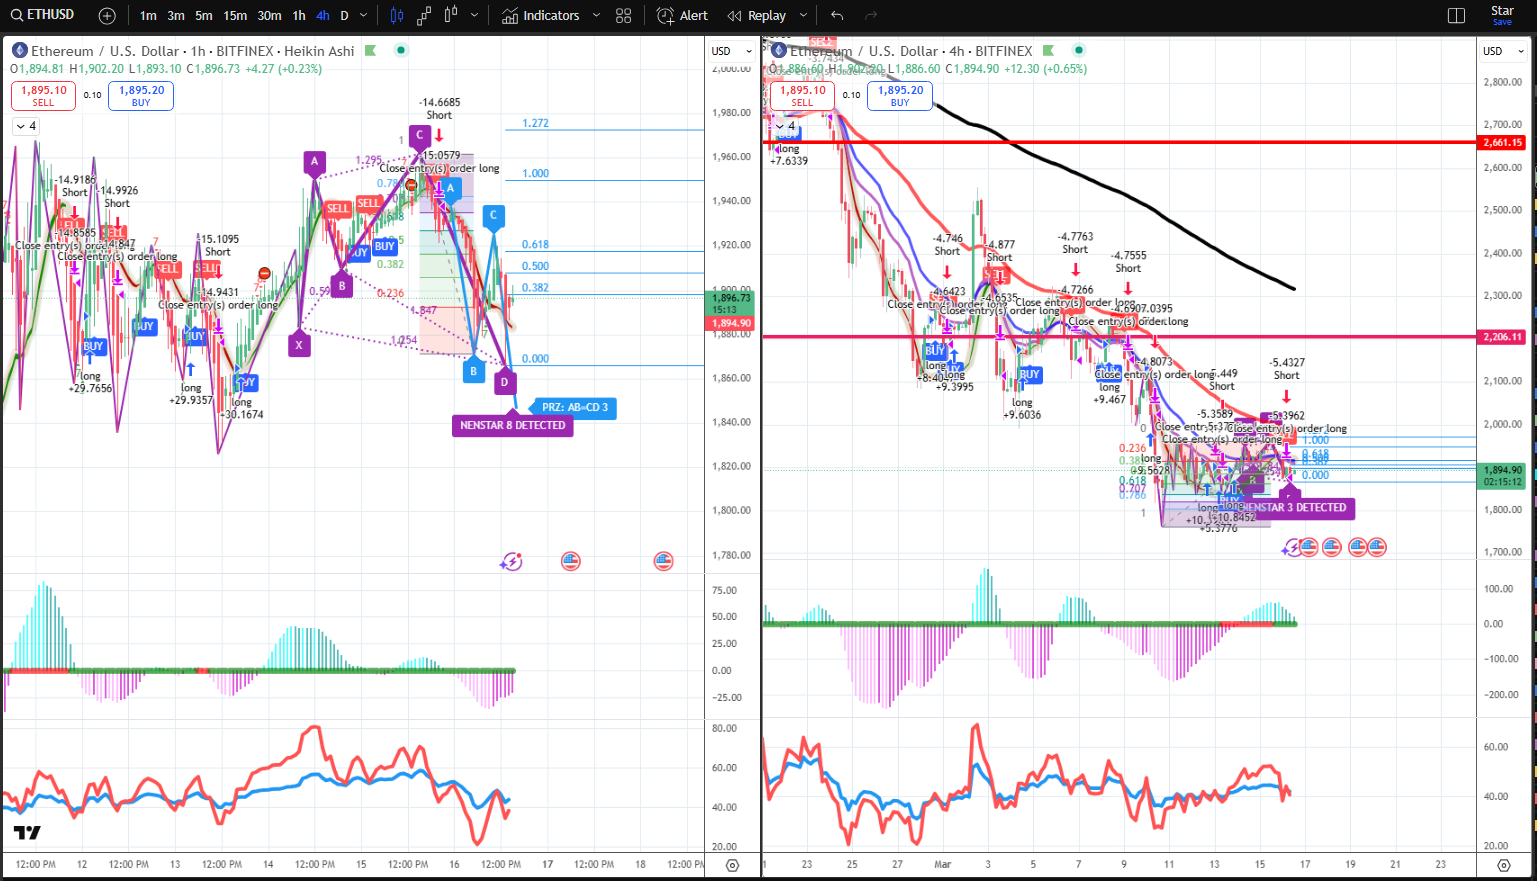Viewport: 1537px width, 881px height.
Task: Expand the timeframe list dropdown
Action: (363, 16)
